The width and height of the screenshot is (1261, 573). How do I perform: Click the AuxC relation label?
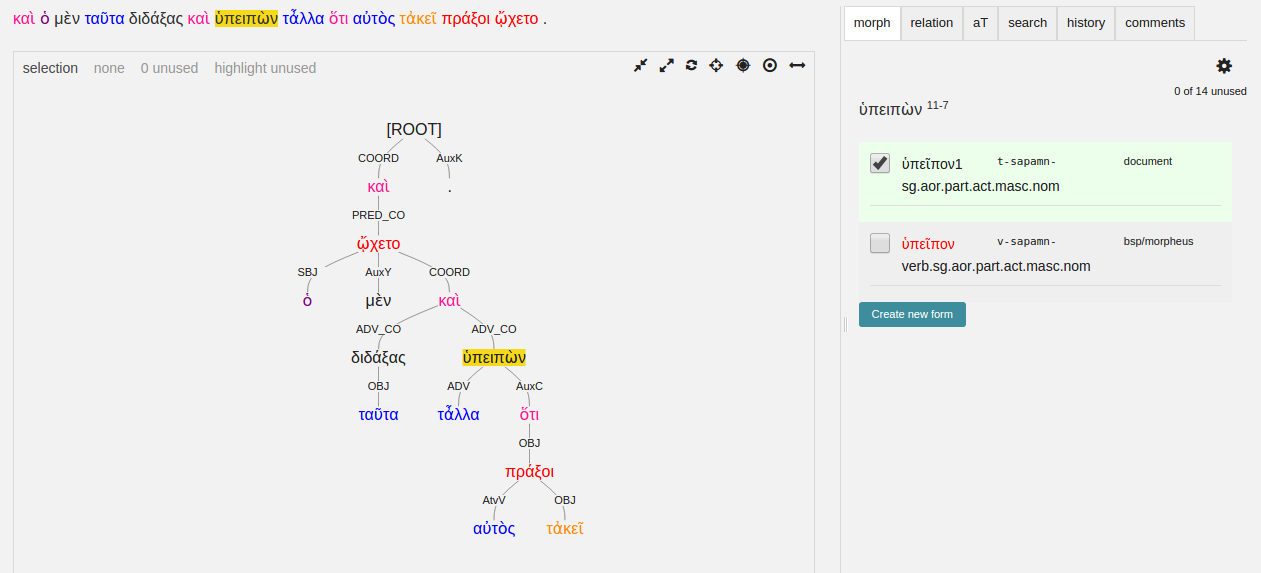[x=530, y=386]
